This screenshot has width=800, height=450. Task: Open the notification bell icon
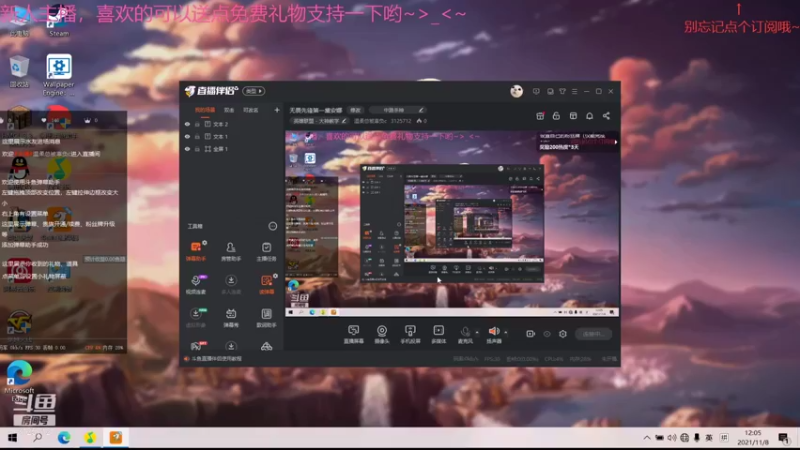coord(589,116)
